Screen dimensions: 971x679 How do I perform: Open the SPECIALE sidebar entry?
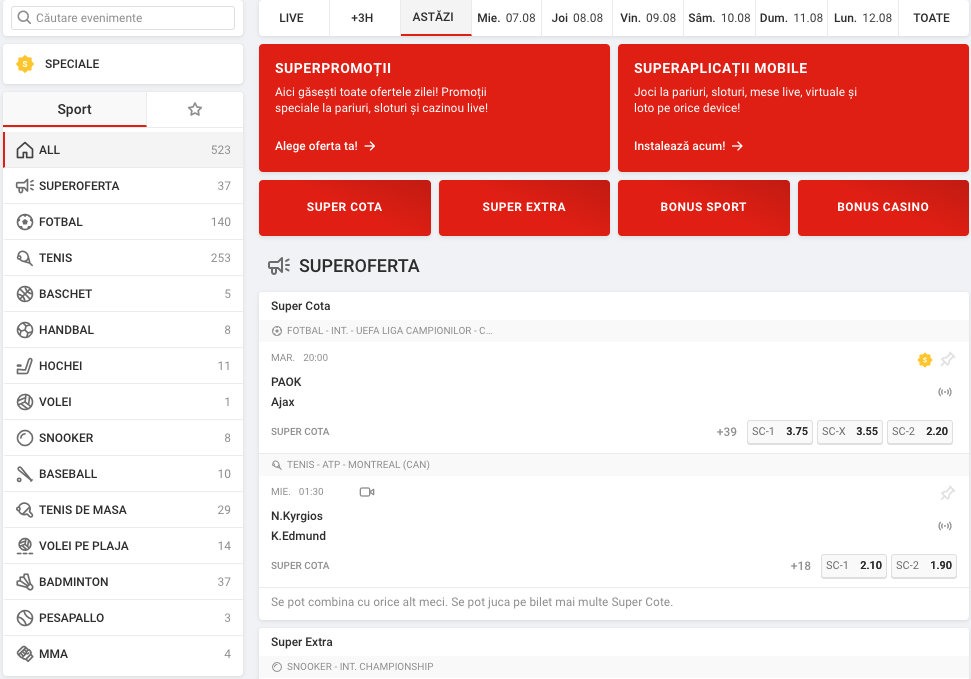pos(123,64)
